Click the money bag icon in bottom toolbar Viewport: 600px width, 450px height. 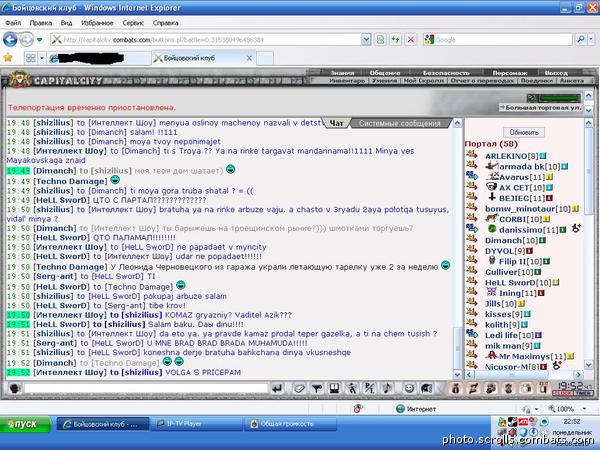click(455, 389)
